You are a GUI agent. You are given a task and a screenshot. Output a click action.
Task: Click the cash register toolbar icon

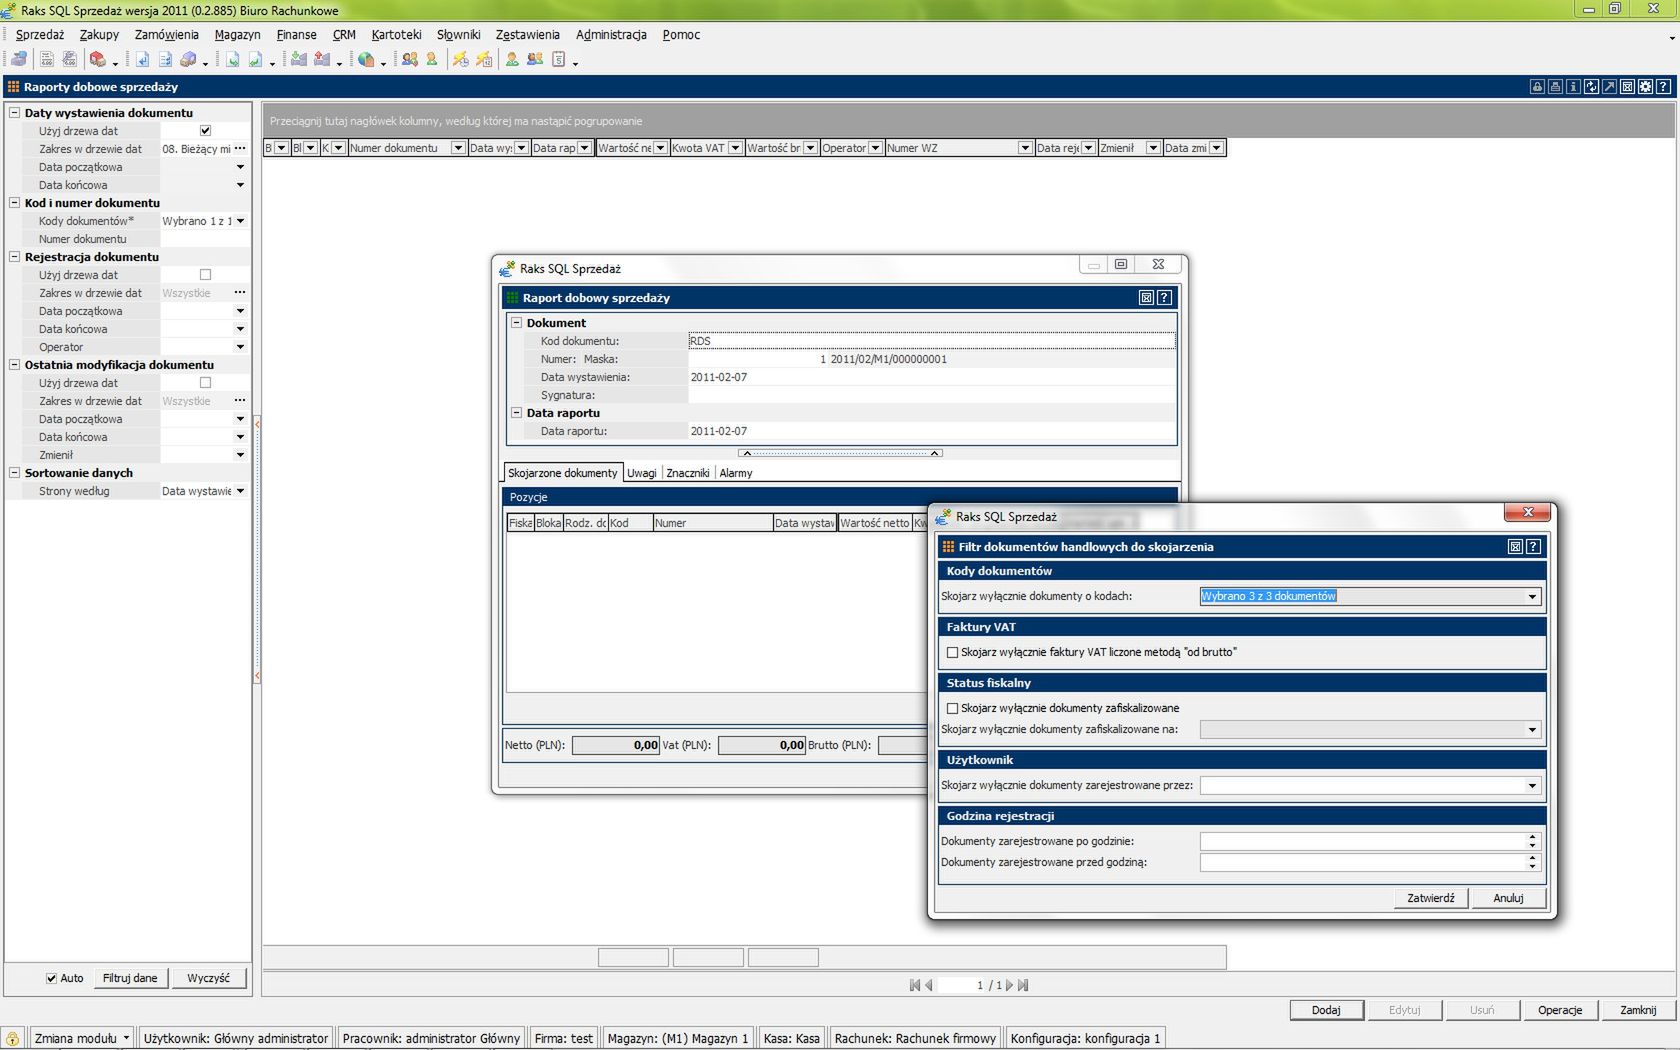point(18,59)
